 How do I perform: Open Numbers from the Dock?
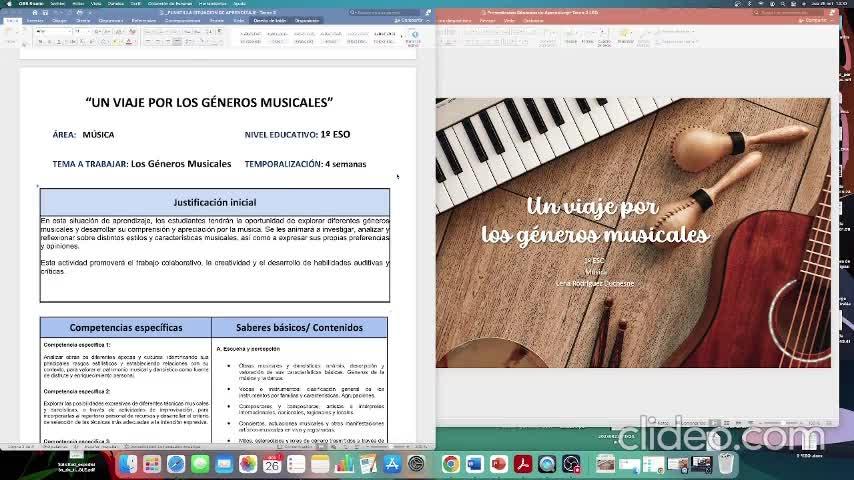tap(344, 464)
